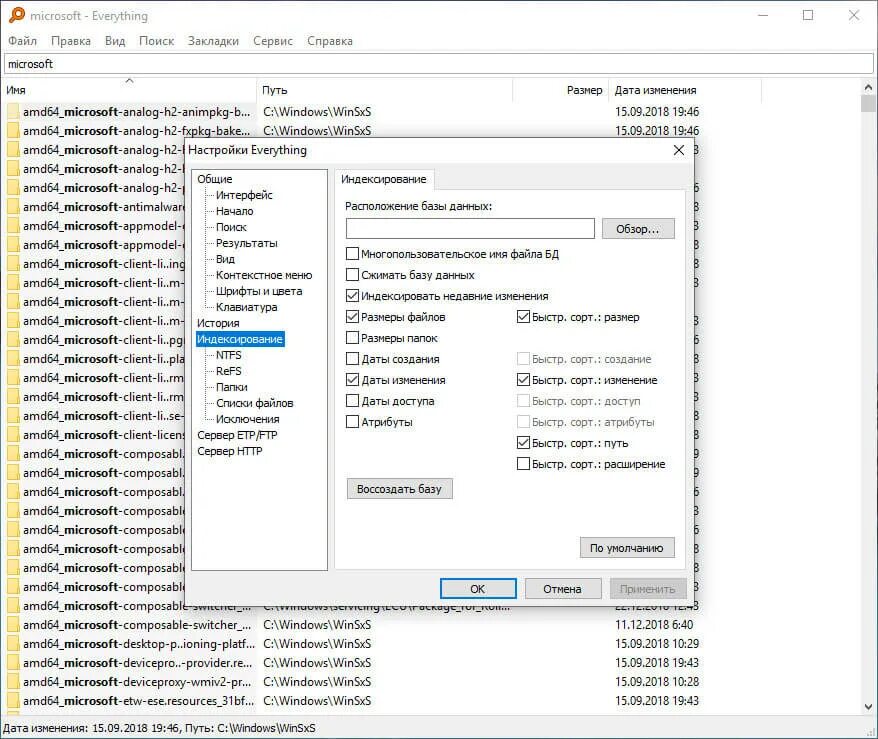
Task: Click folder icon of amd64_microsoft-etw-ese.resources_31bf... row
Action: pyautogui.click(x=13, y=701)
